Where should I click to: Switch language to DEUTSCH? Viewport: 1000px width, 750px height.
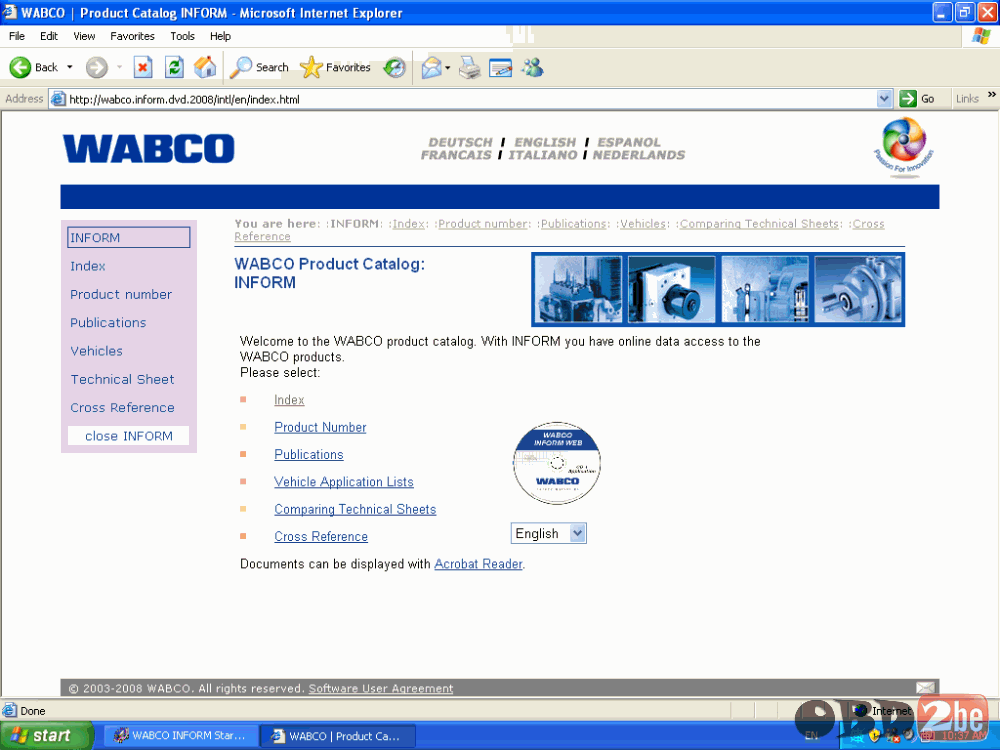coord(460,142)
